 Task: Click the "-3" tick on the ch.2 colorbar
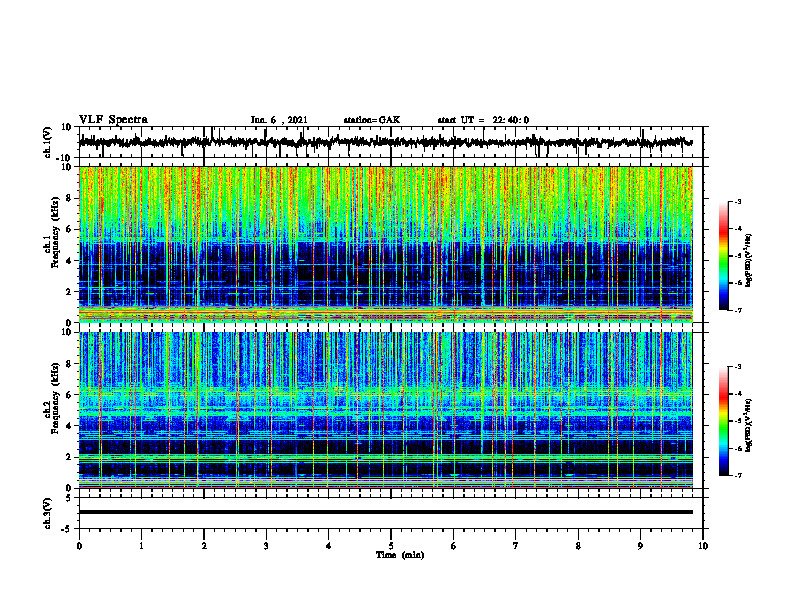pyautogui.click(x=737, y=367)
